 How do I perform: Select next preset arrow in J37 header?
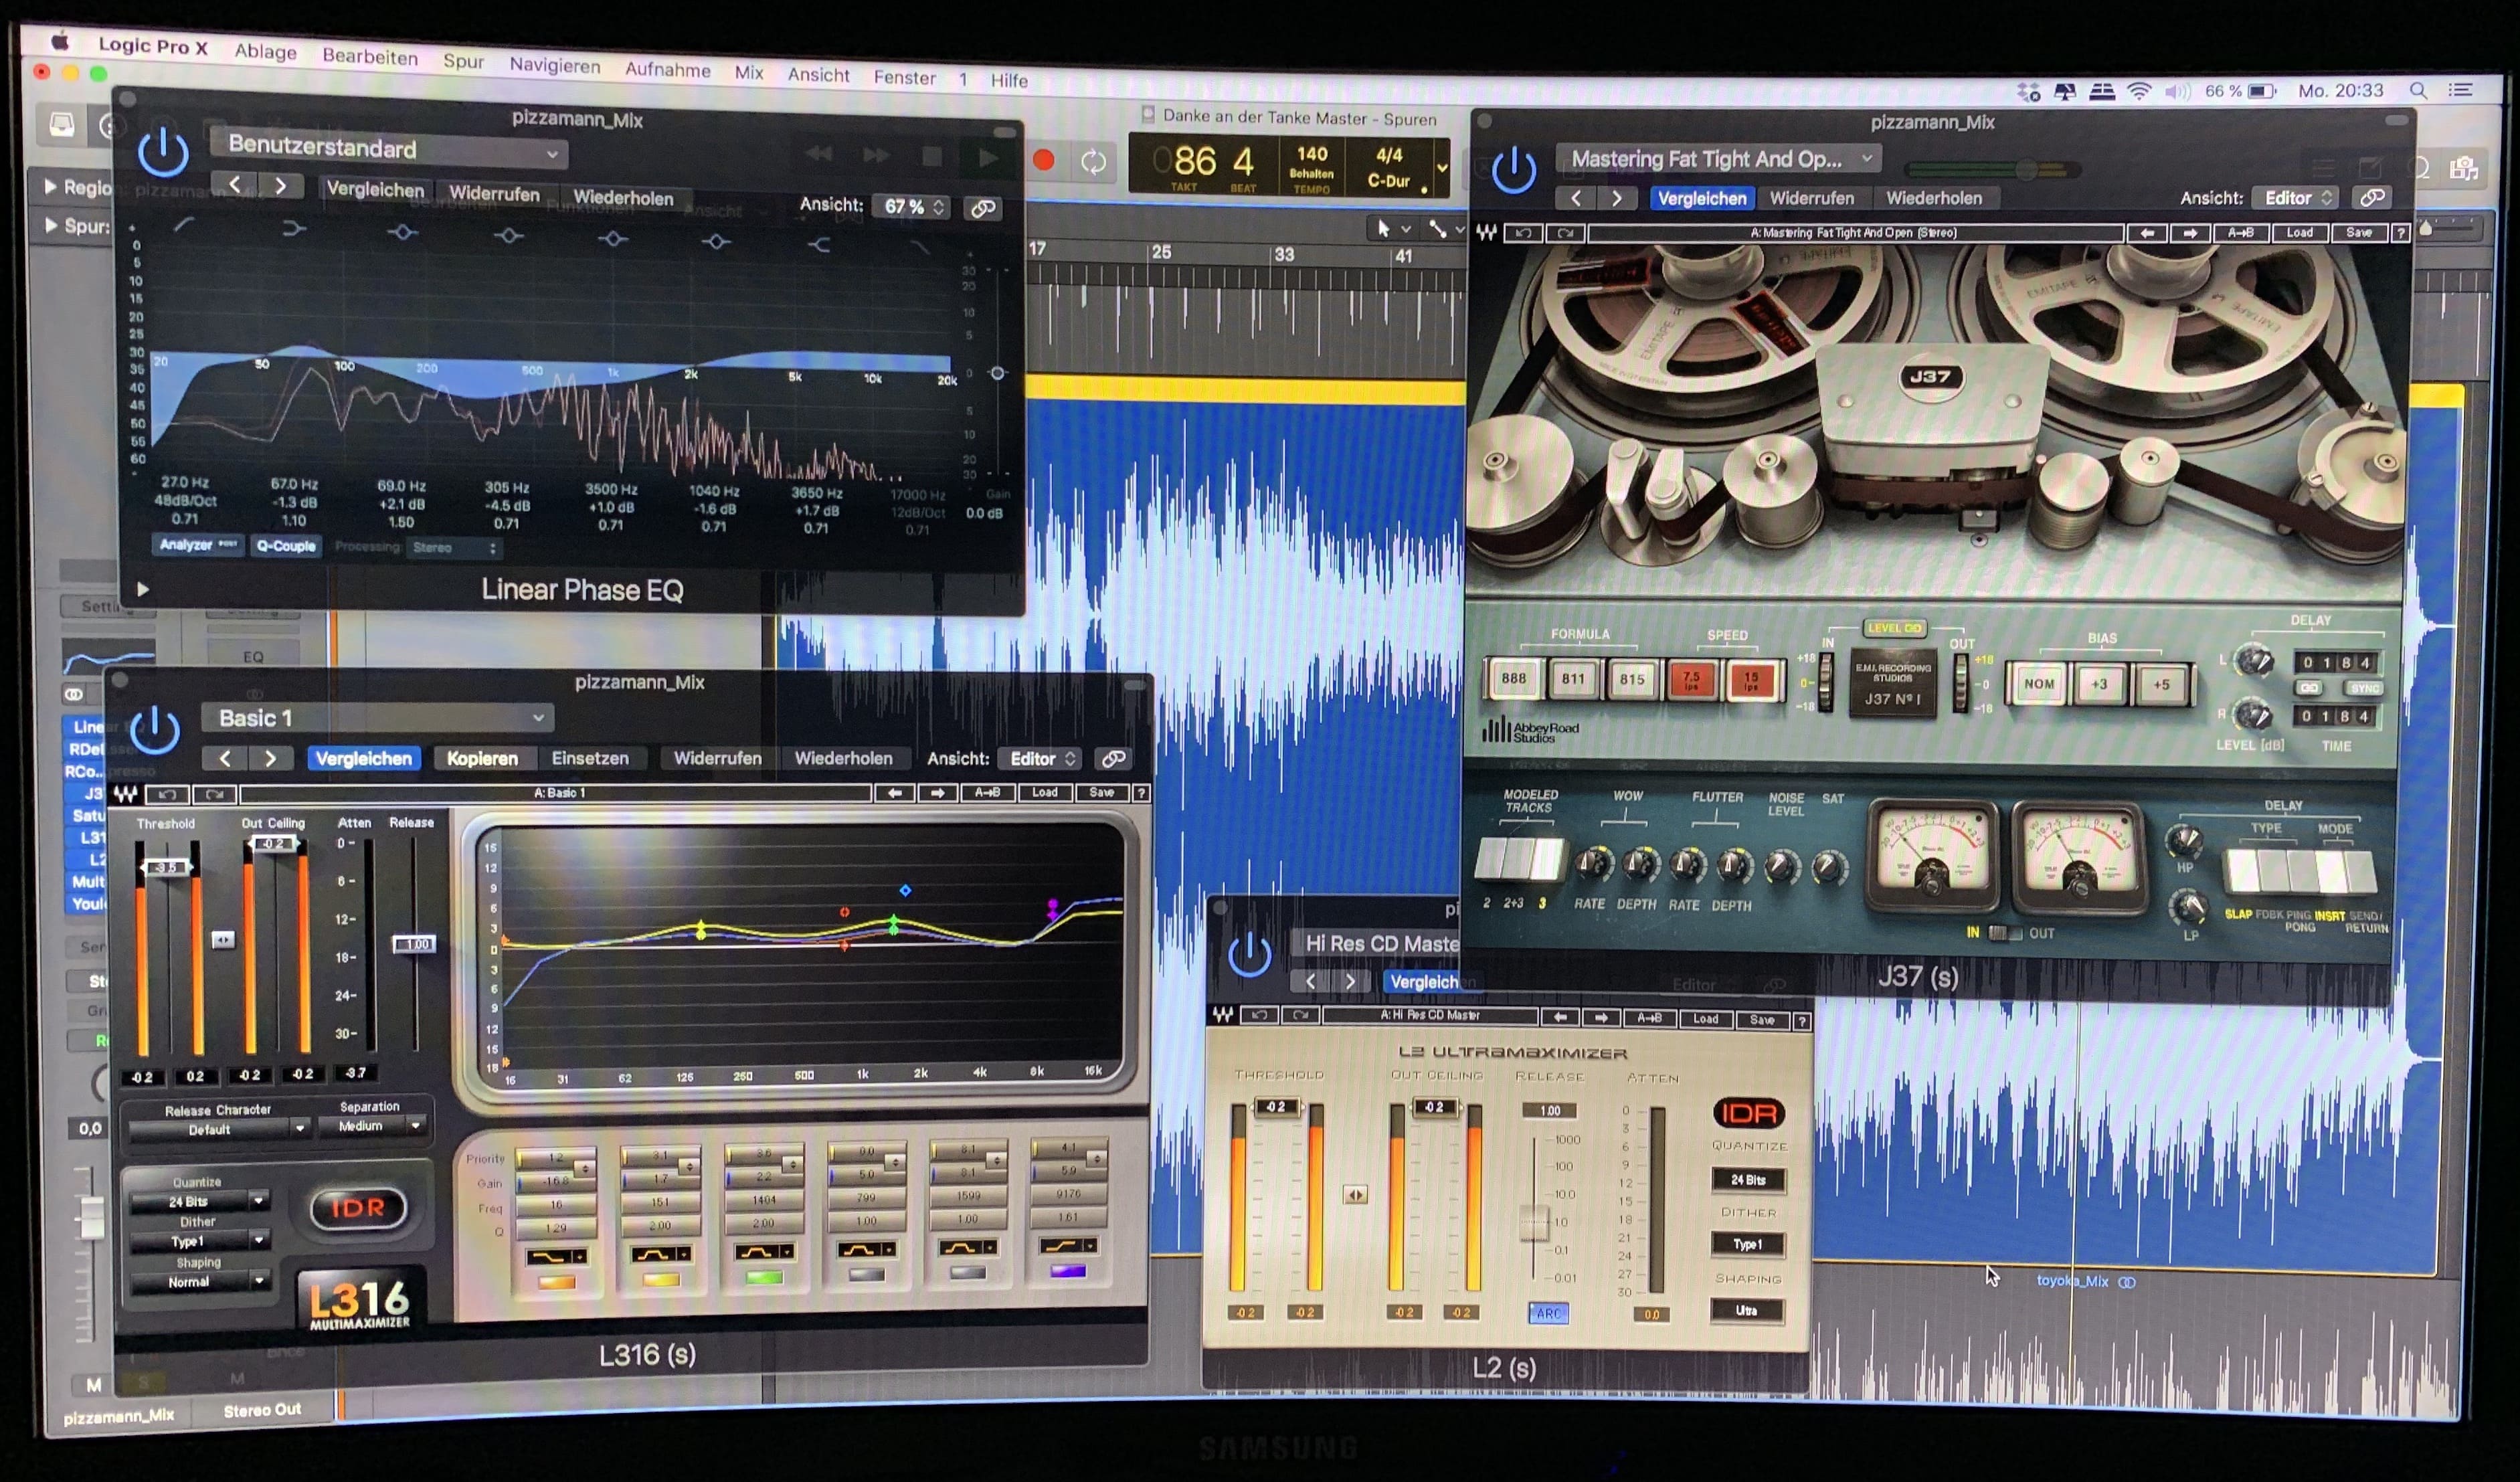pyautogui.click(x=1617, y=198)
